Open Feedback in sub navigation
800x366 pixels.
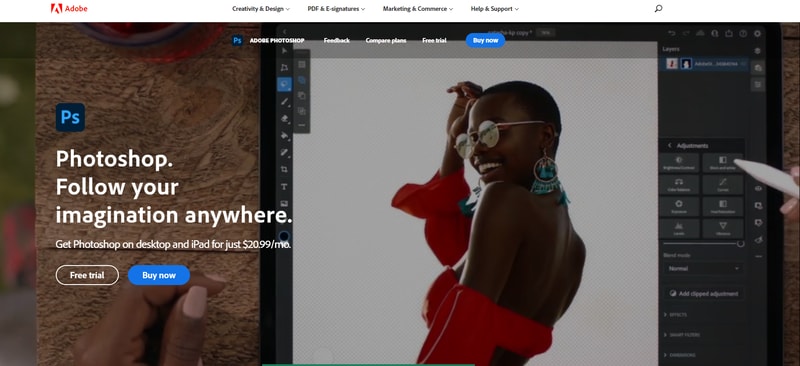337,40
